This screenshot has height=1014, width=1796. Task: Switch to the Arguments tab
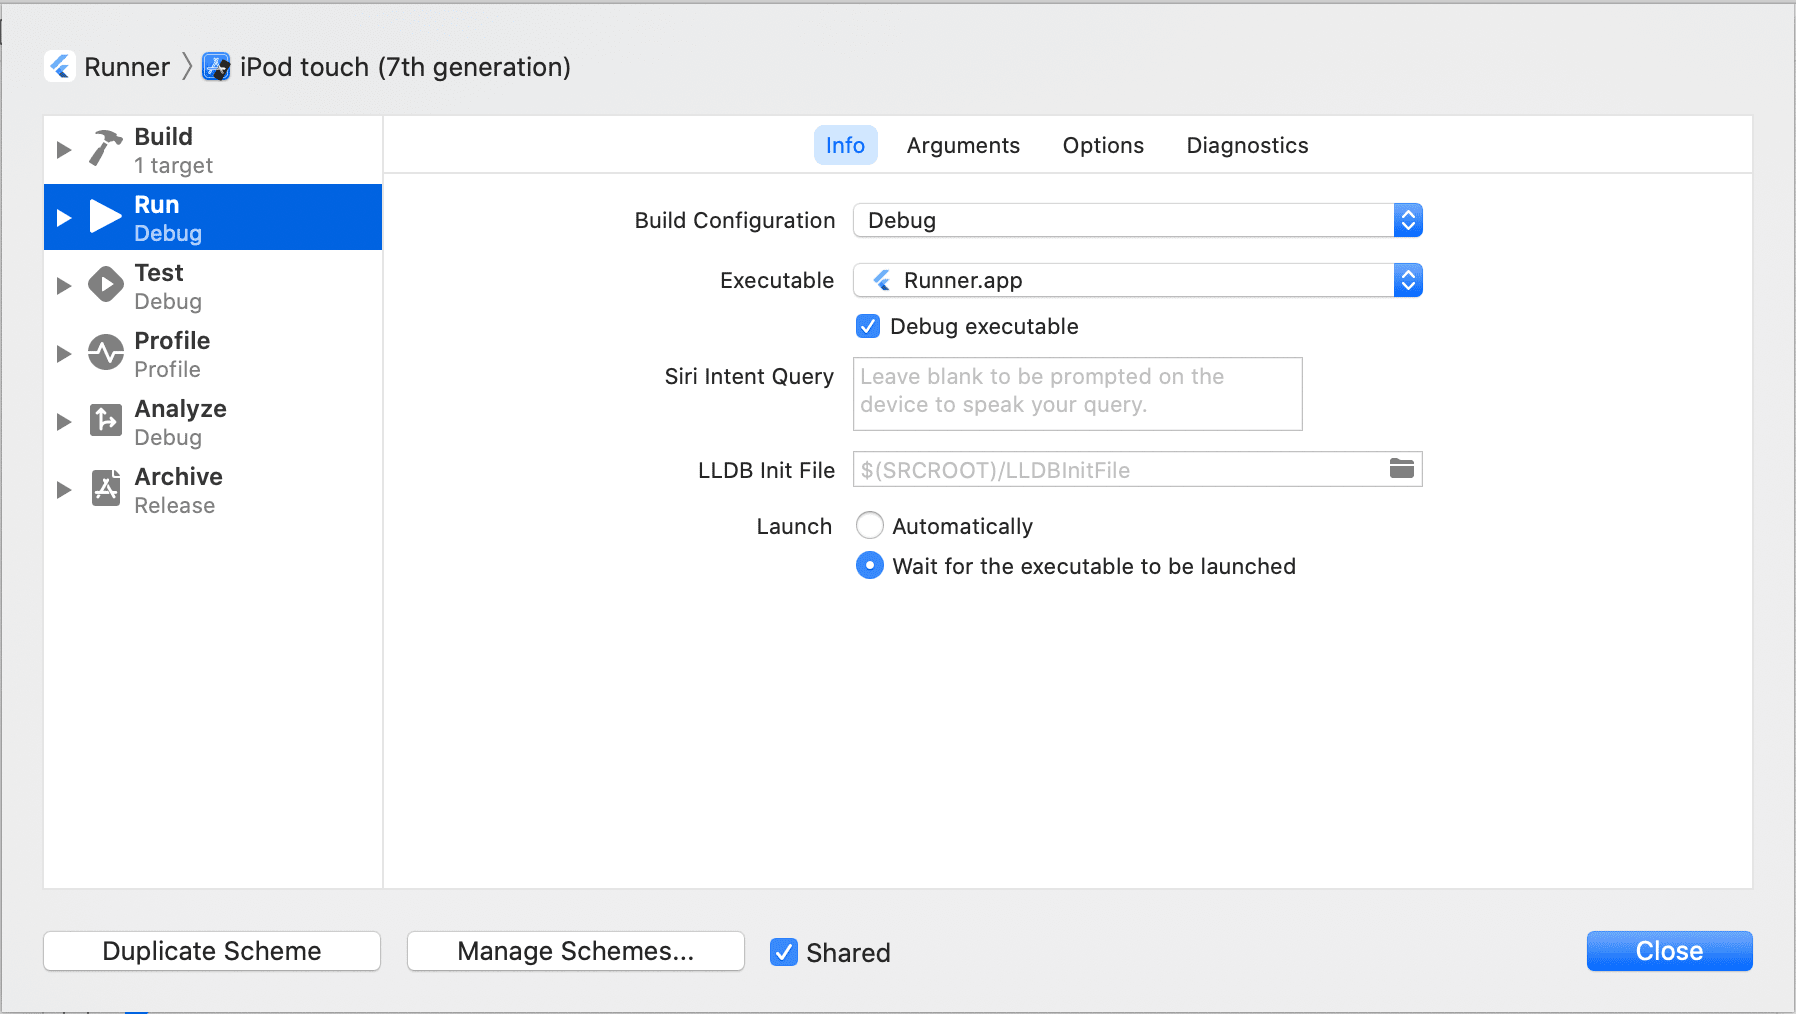tap(963, 146)
